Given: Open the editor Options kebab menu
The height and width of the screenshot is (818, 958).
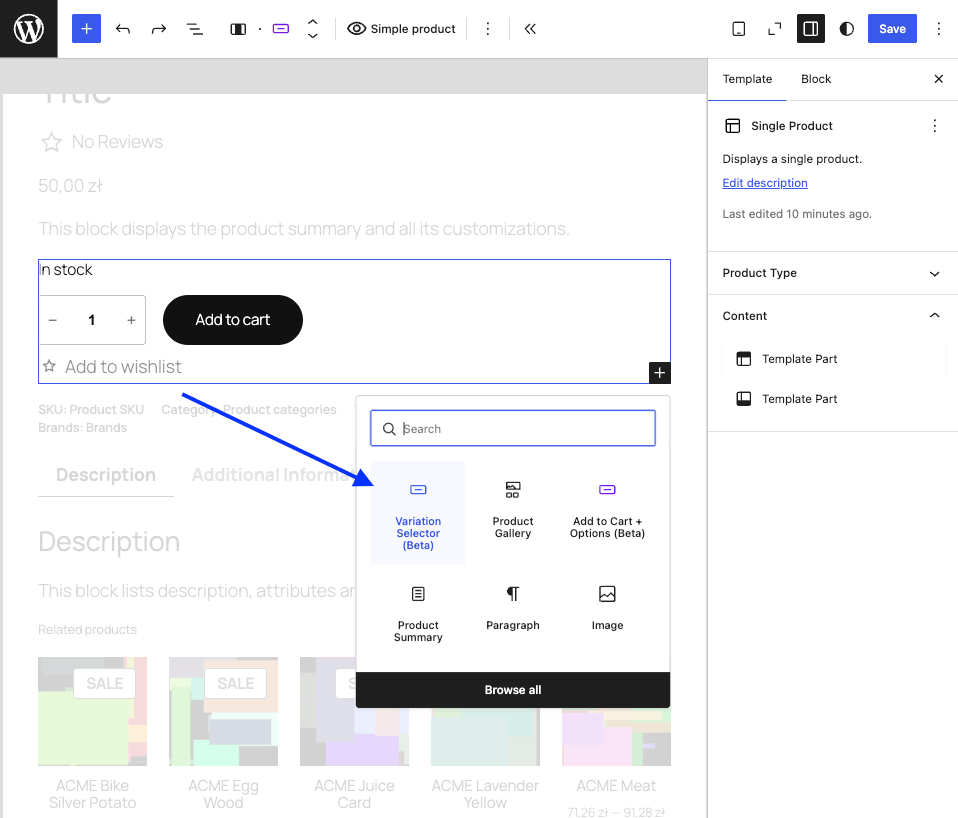Looking at the screenshot, I should coord(939,29).
